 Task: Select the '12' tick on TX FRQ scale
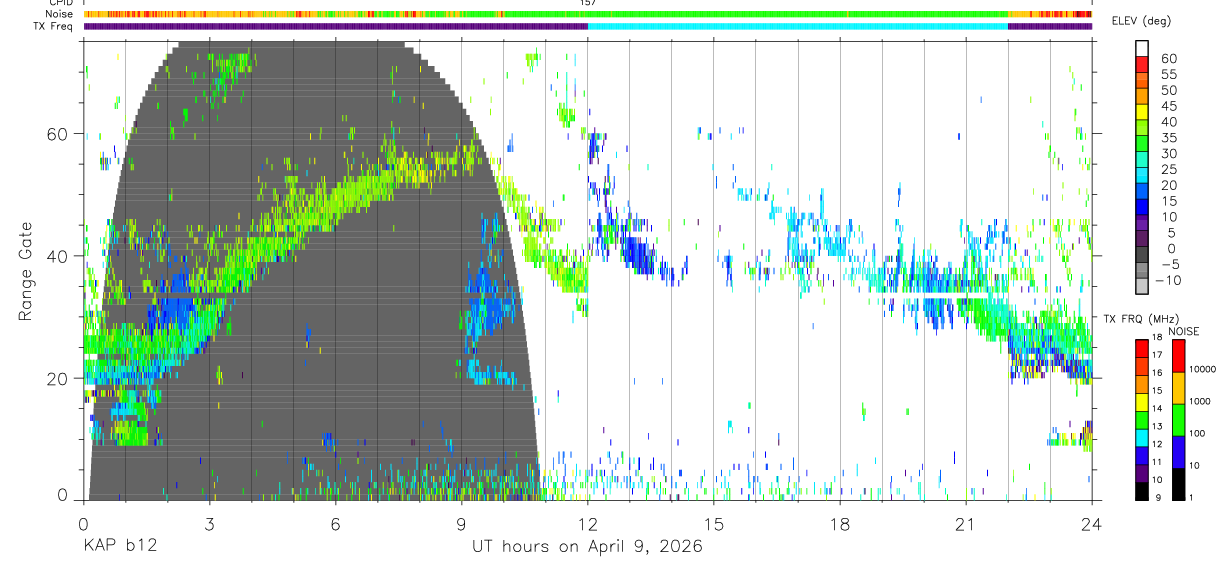(1155, 444)
